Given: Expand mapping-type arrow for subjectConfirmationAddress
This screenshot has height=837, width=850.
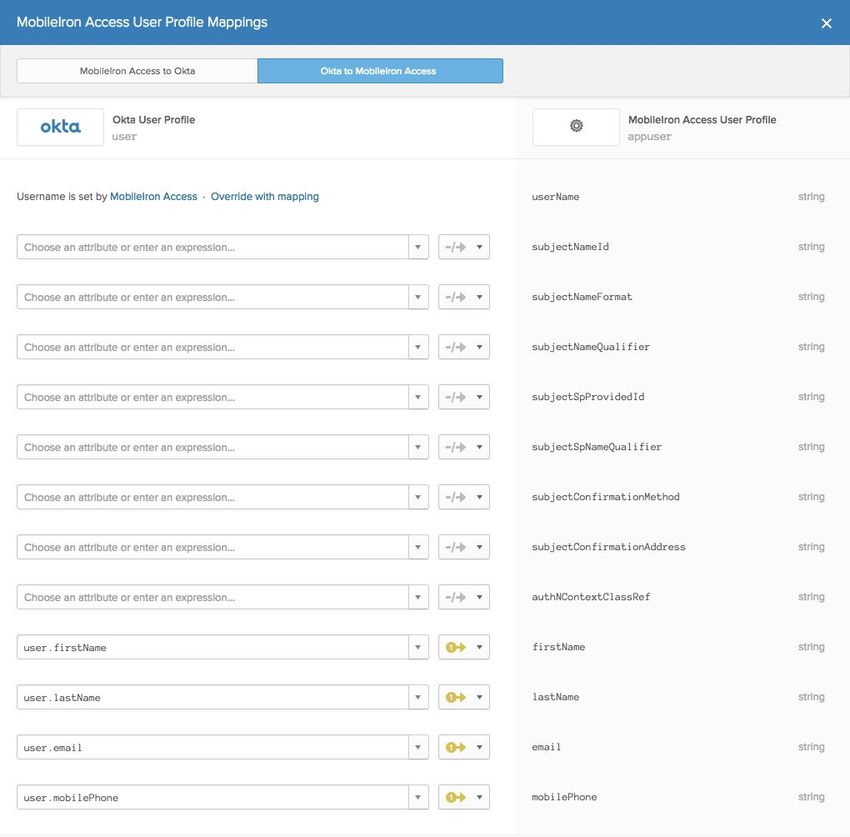Looking at the screenshot, I should click(480, 547).
